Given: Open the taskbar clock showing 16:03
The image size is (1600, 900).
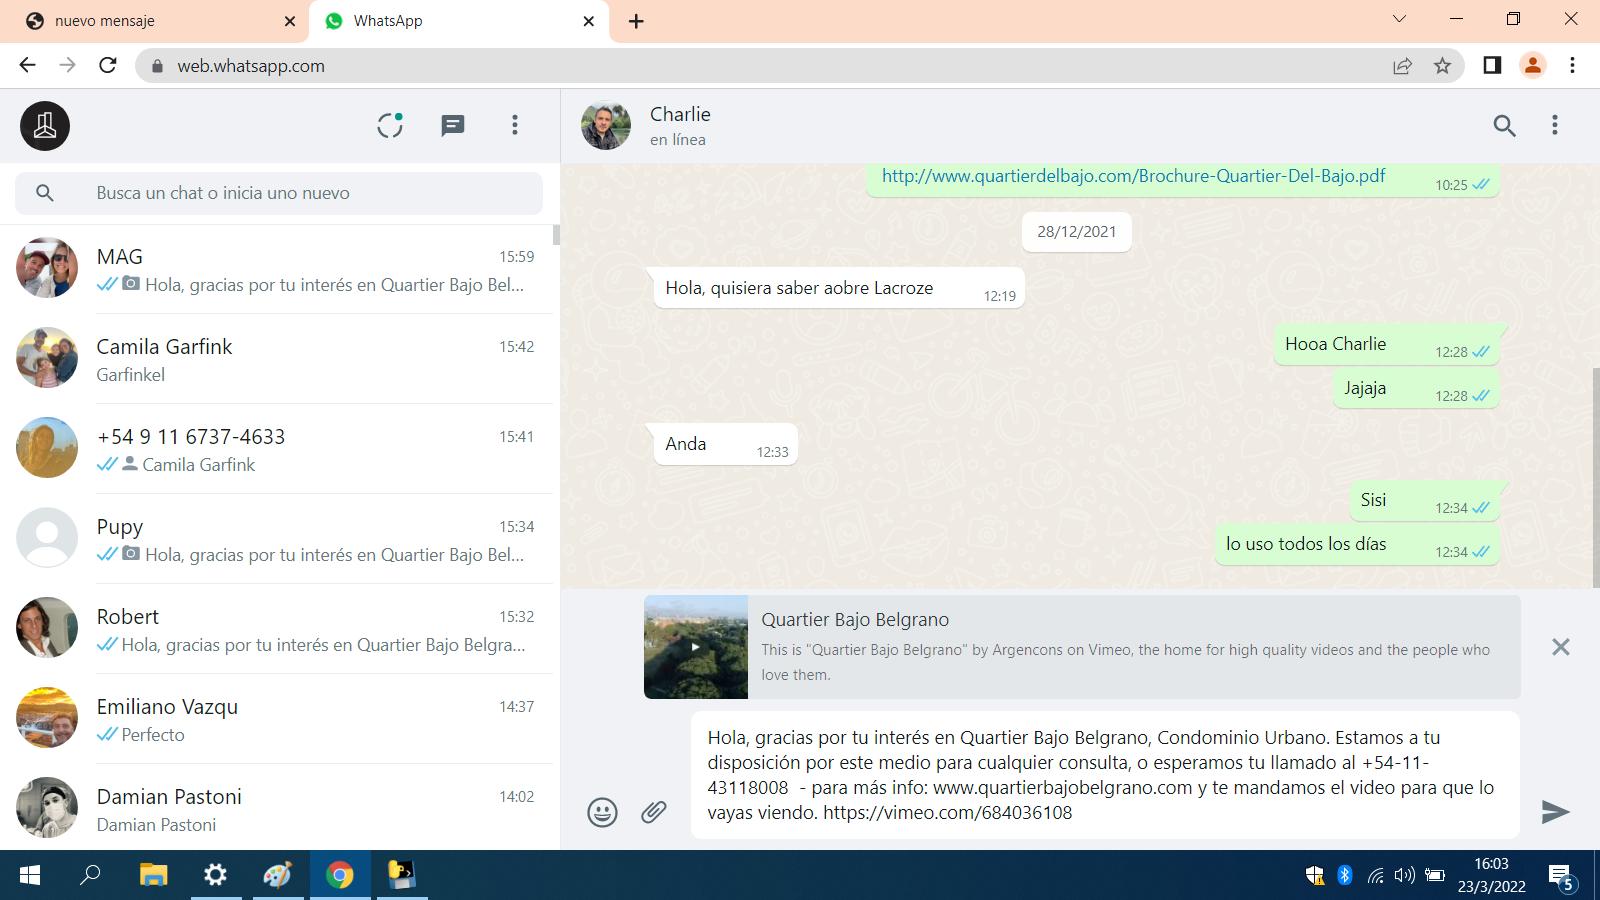Looking at the screenshot, I should tap(1491, 875).
